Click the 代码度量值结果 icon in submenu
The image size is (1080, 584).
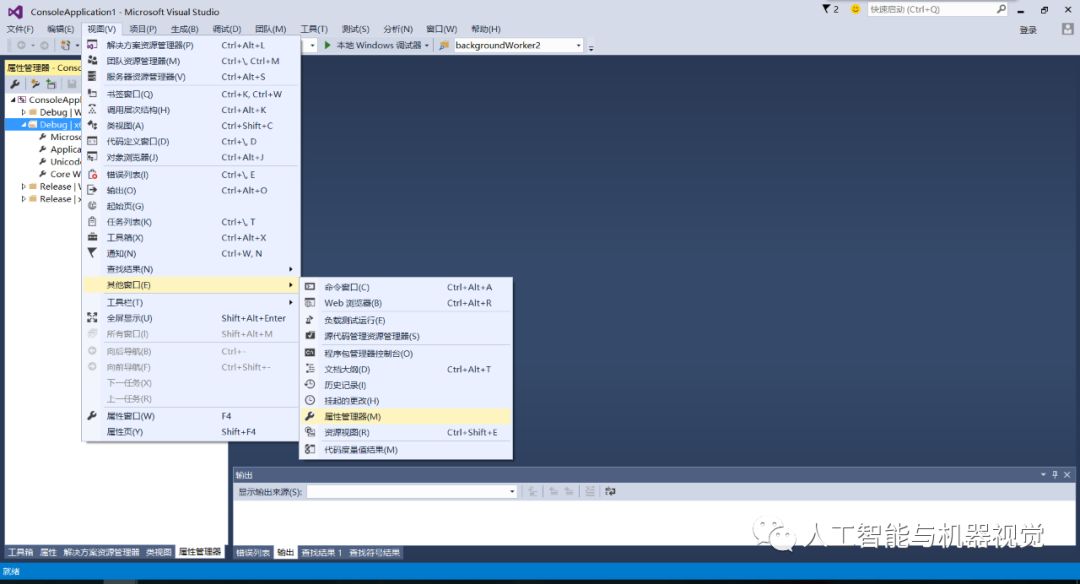pyautogui.click(x=310, y=450)
